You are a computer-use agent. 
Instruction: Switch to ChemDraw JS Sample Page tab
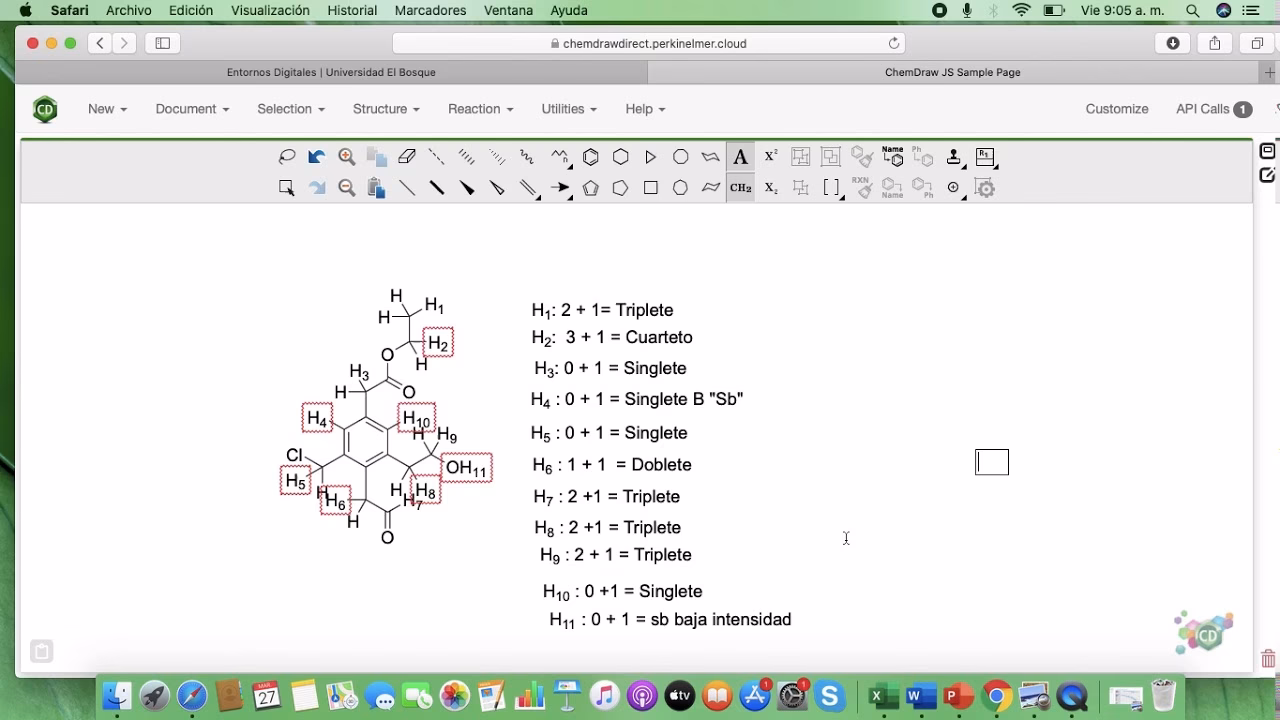(952, 72)
